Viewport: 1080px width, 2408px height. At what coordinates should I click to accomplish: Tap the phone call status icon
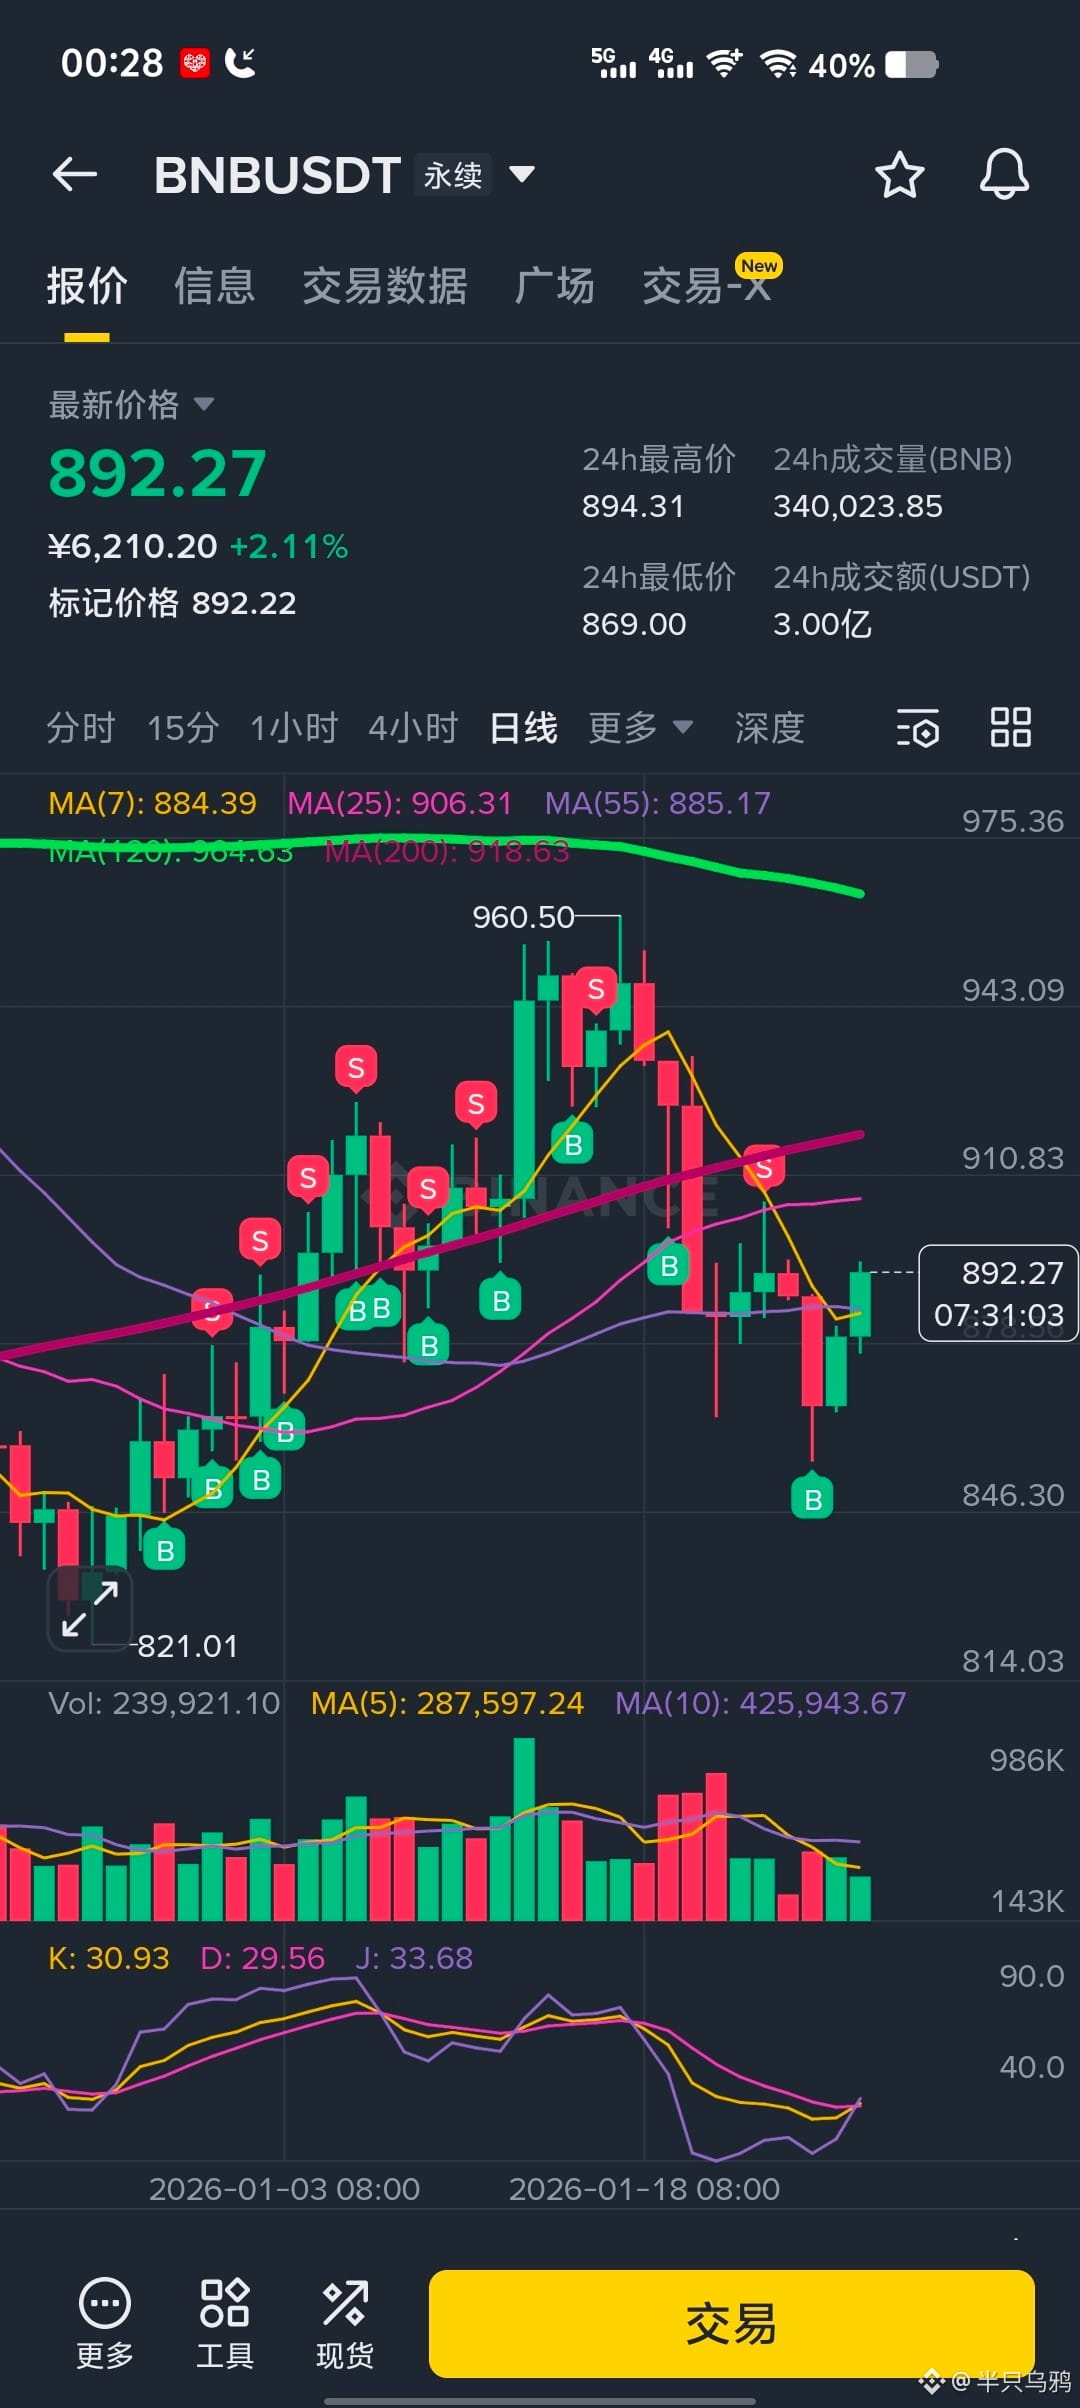click(239, 63)
